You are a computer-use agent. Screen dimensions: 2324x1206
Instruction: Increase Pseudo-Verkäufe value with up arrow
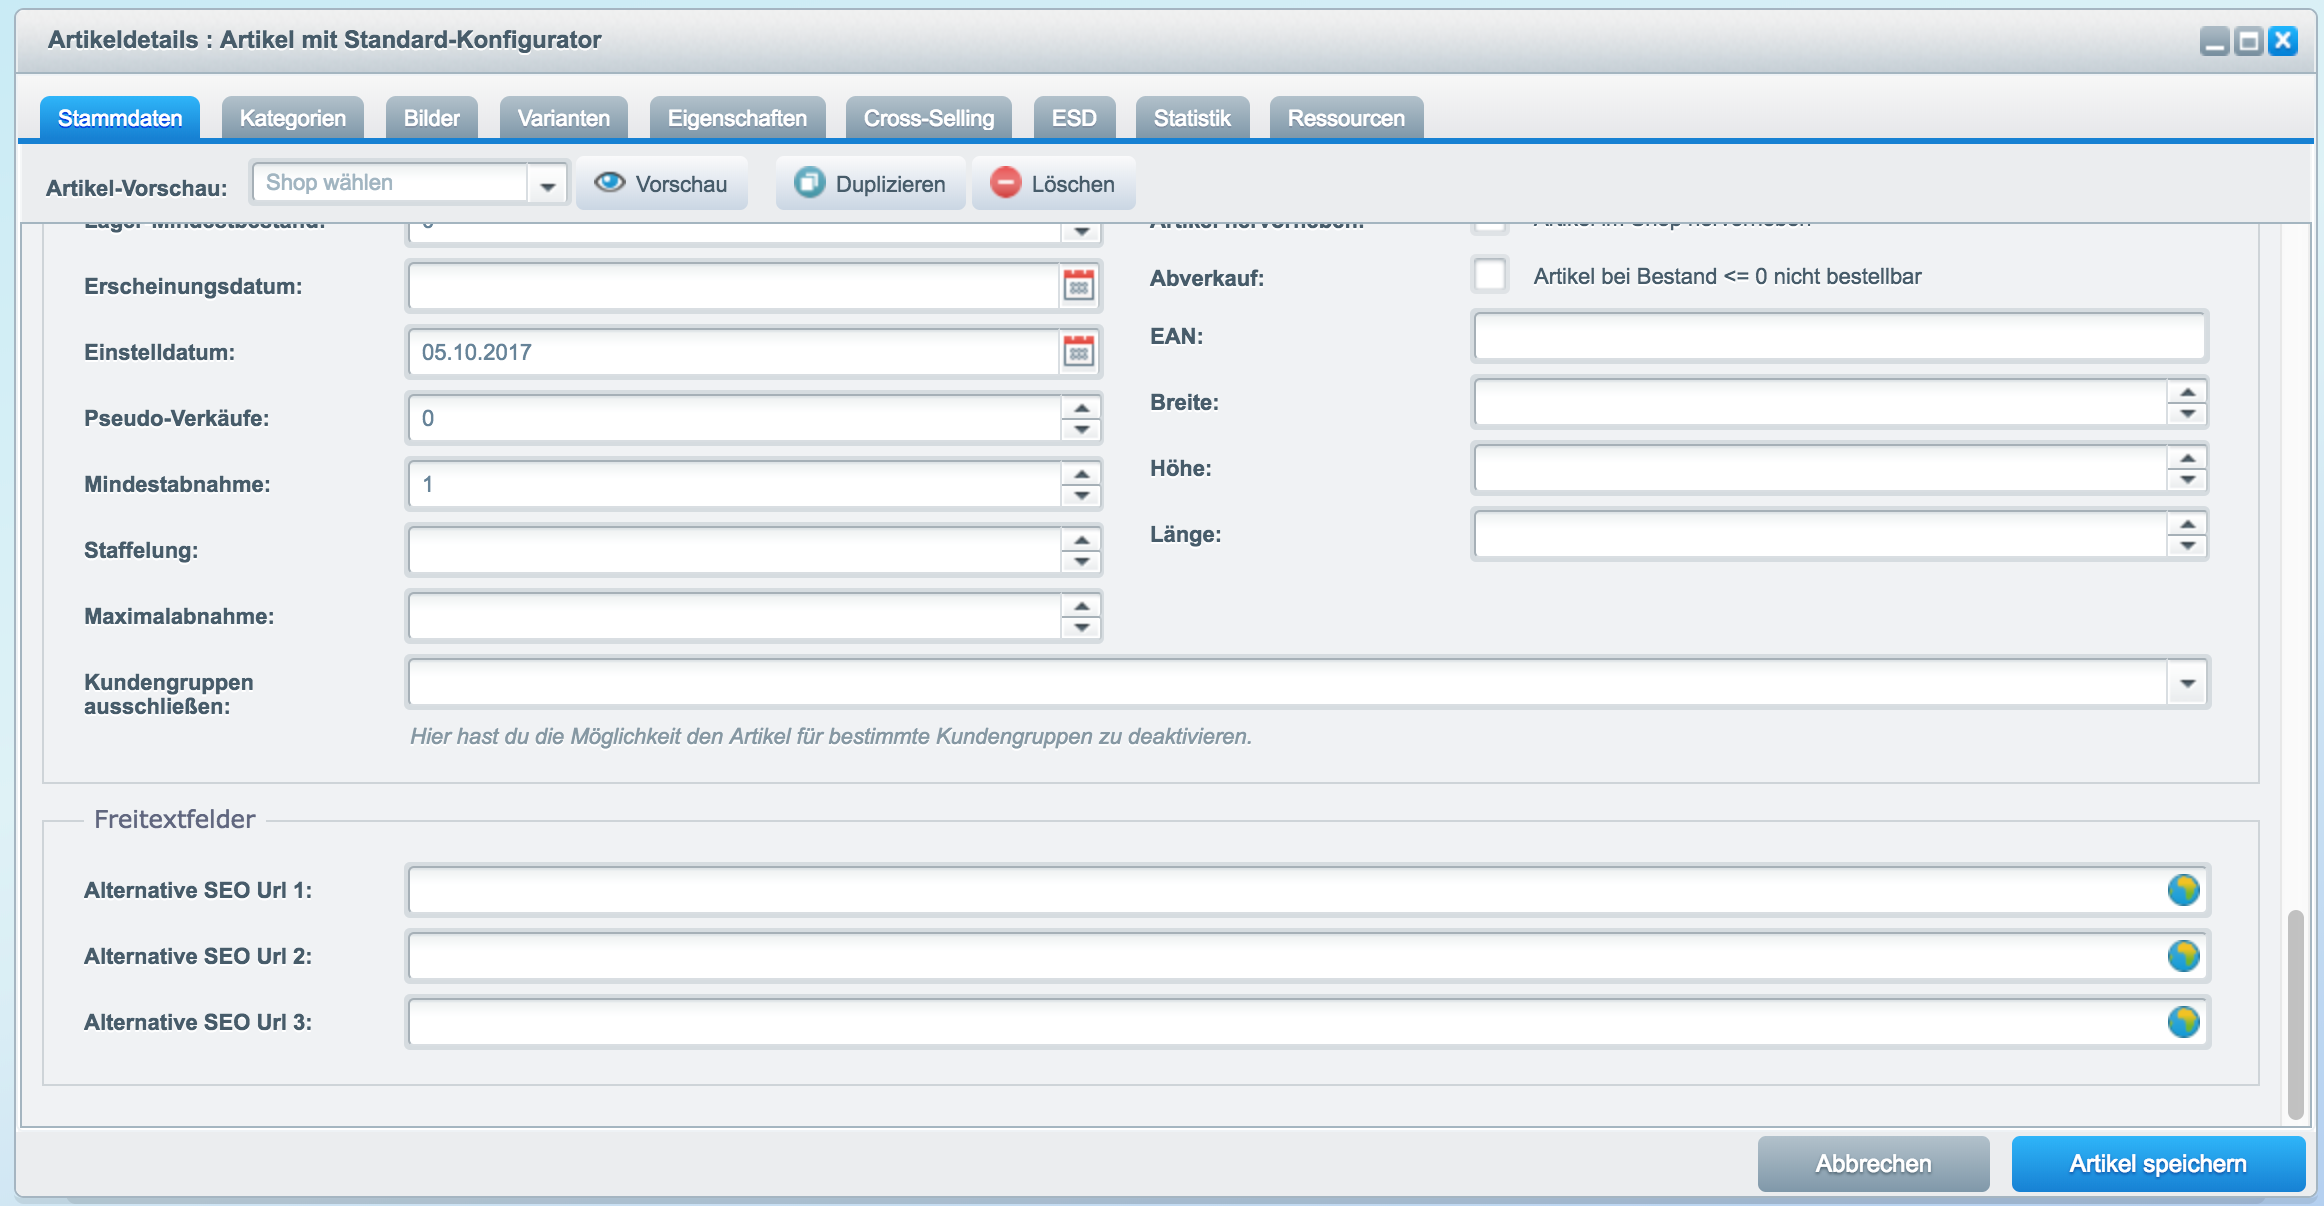pos(1081,408)
